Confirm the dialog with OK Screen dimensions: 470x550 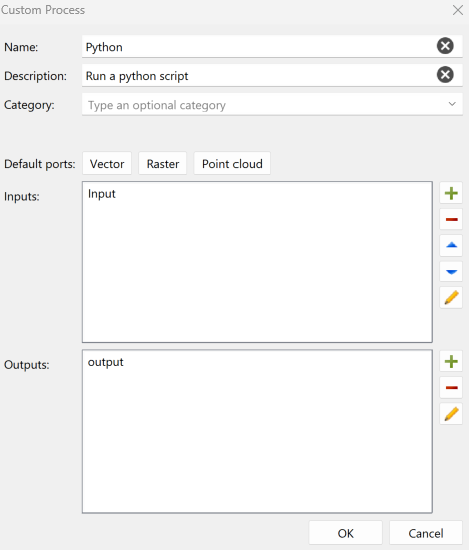345,533
